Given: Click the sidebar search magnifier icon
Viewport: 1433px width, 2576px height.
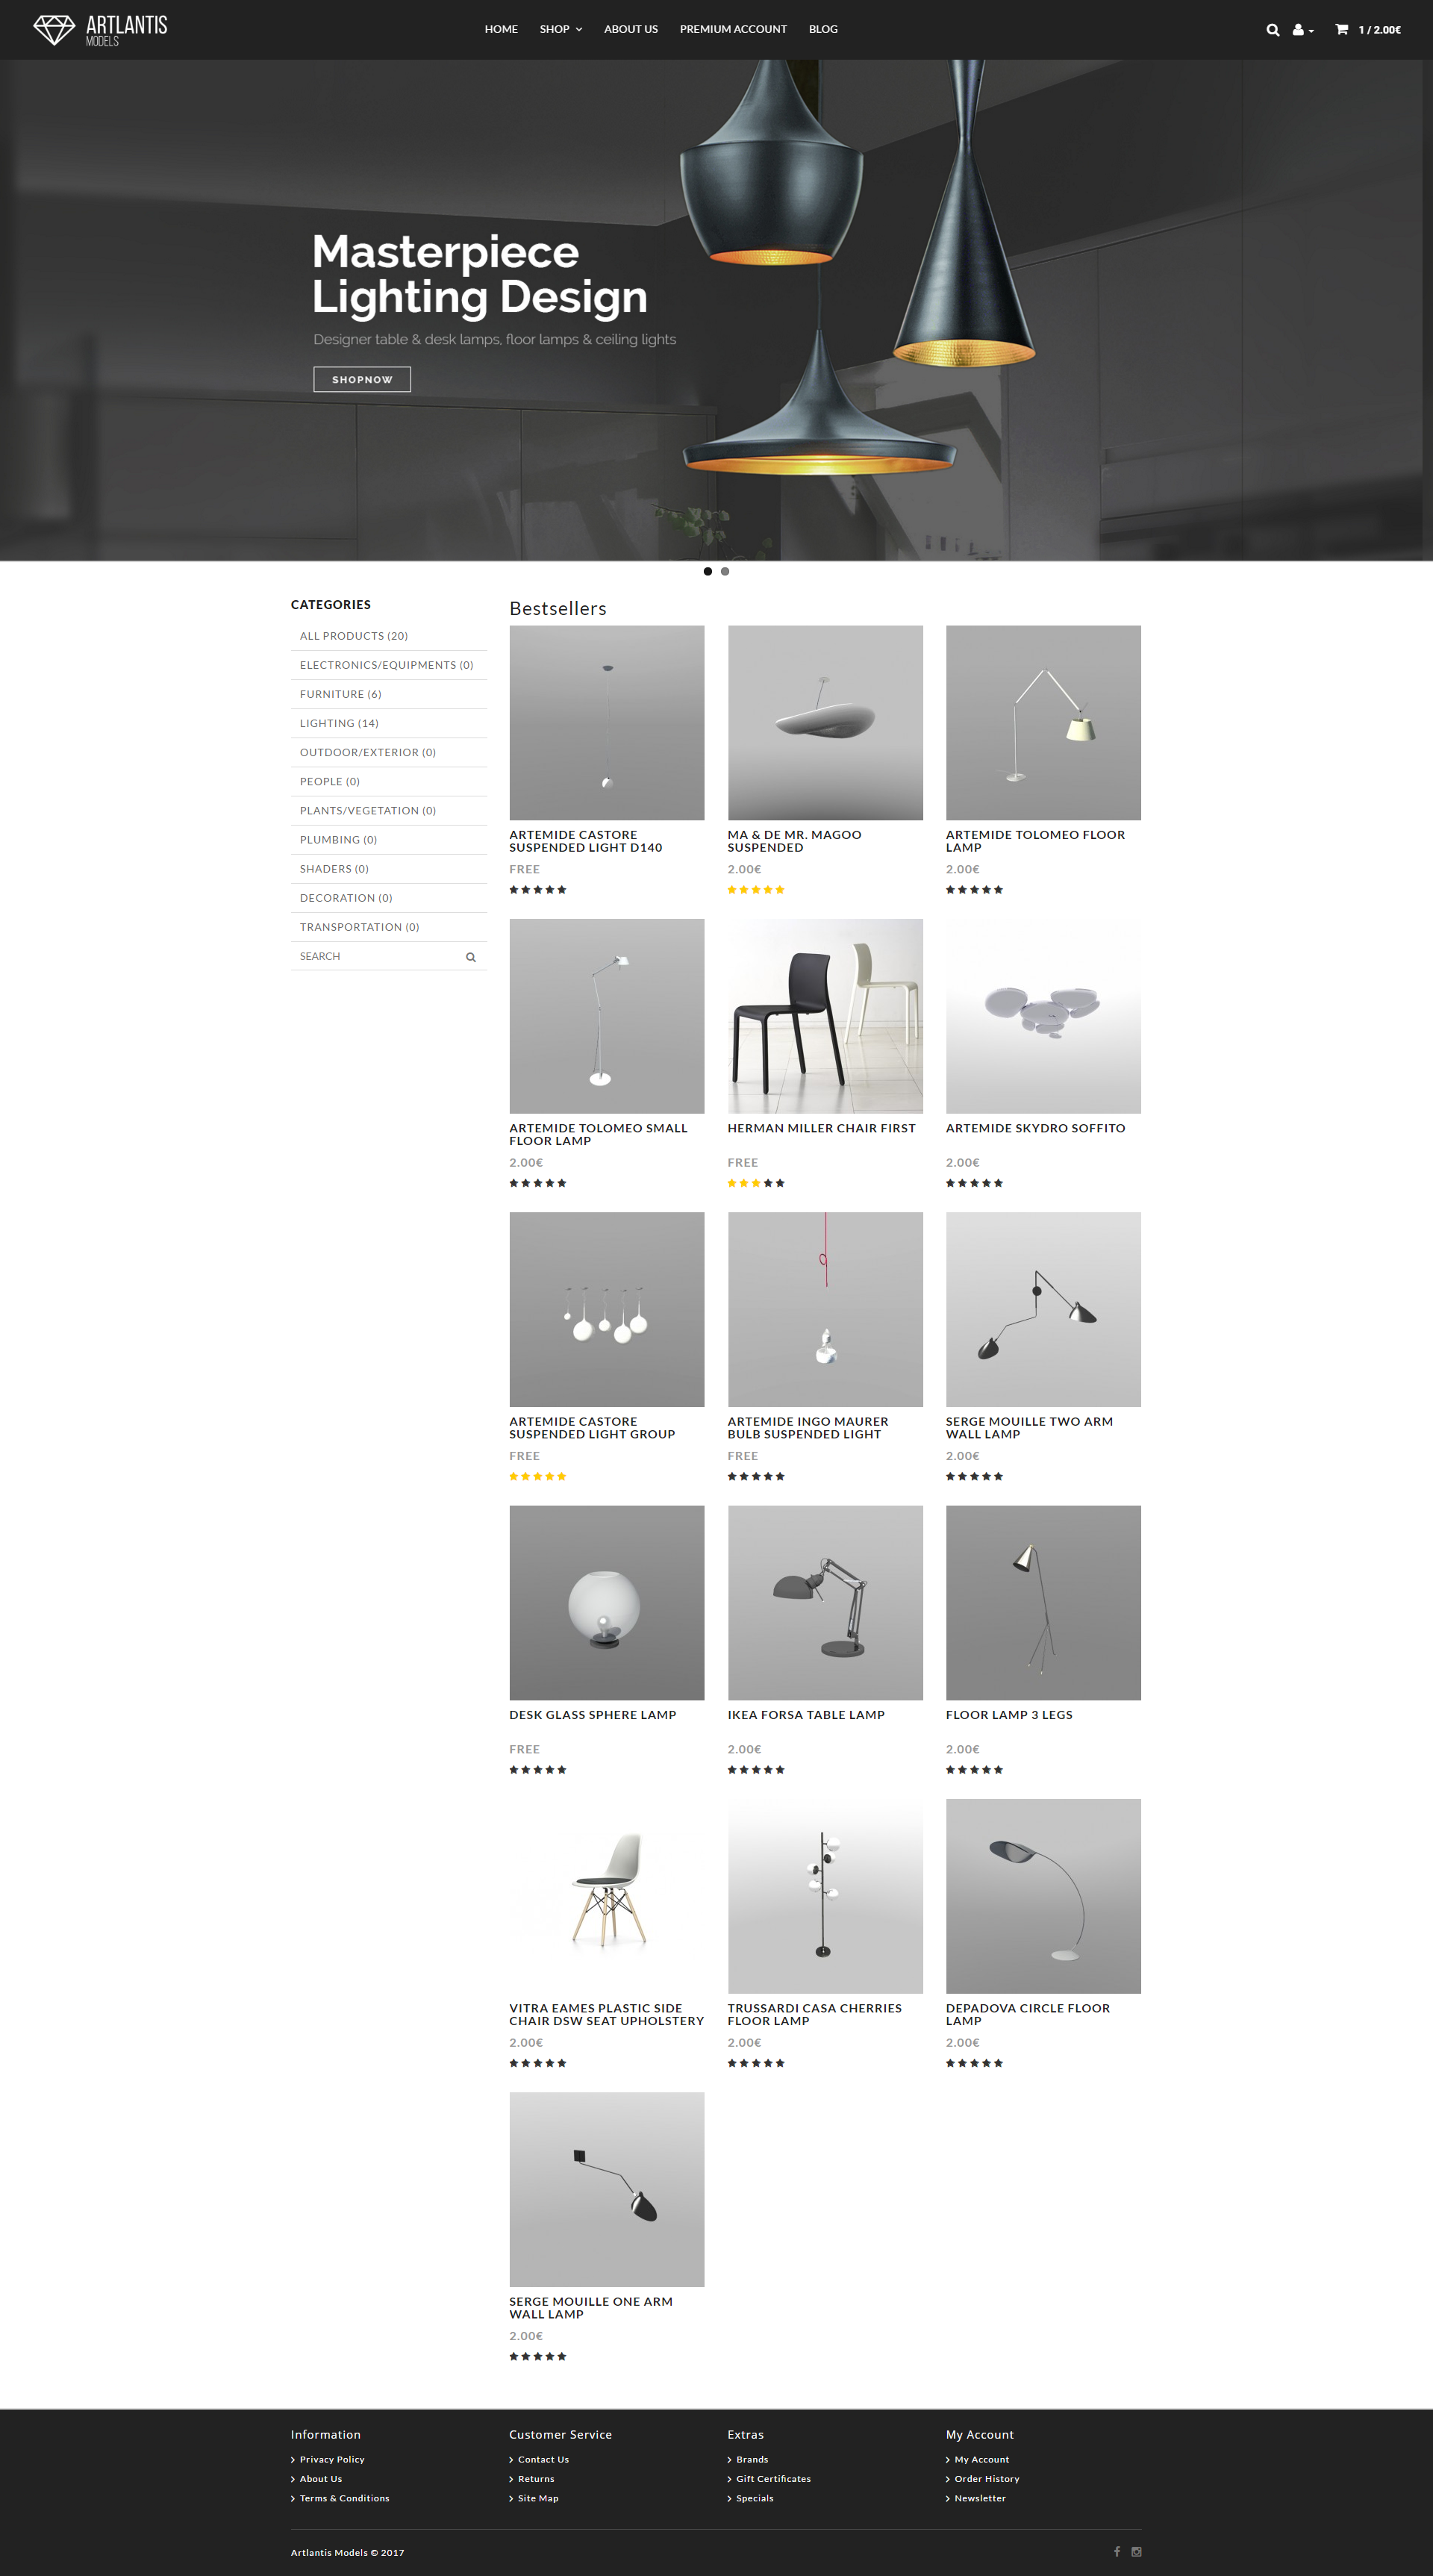Looking at the screenshot, I should tap(470, 957).
